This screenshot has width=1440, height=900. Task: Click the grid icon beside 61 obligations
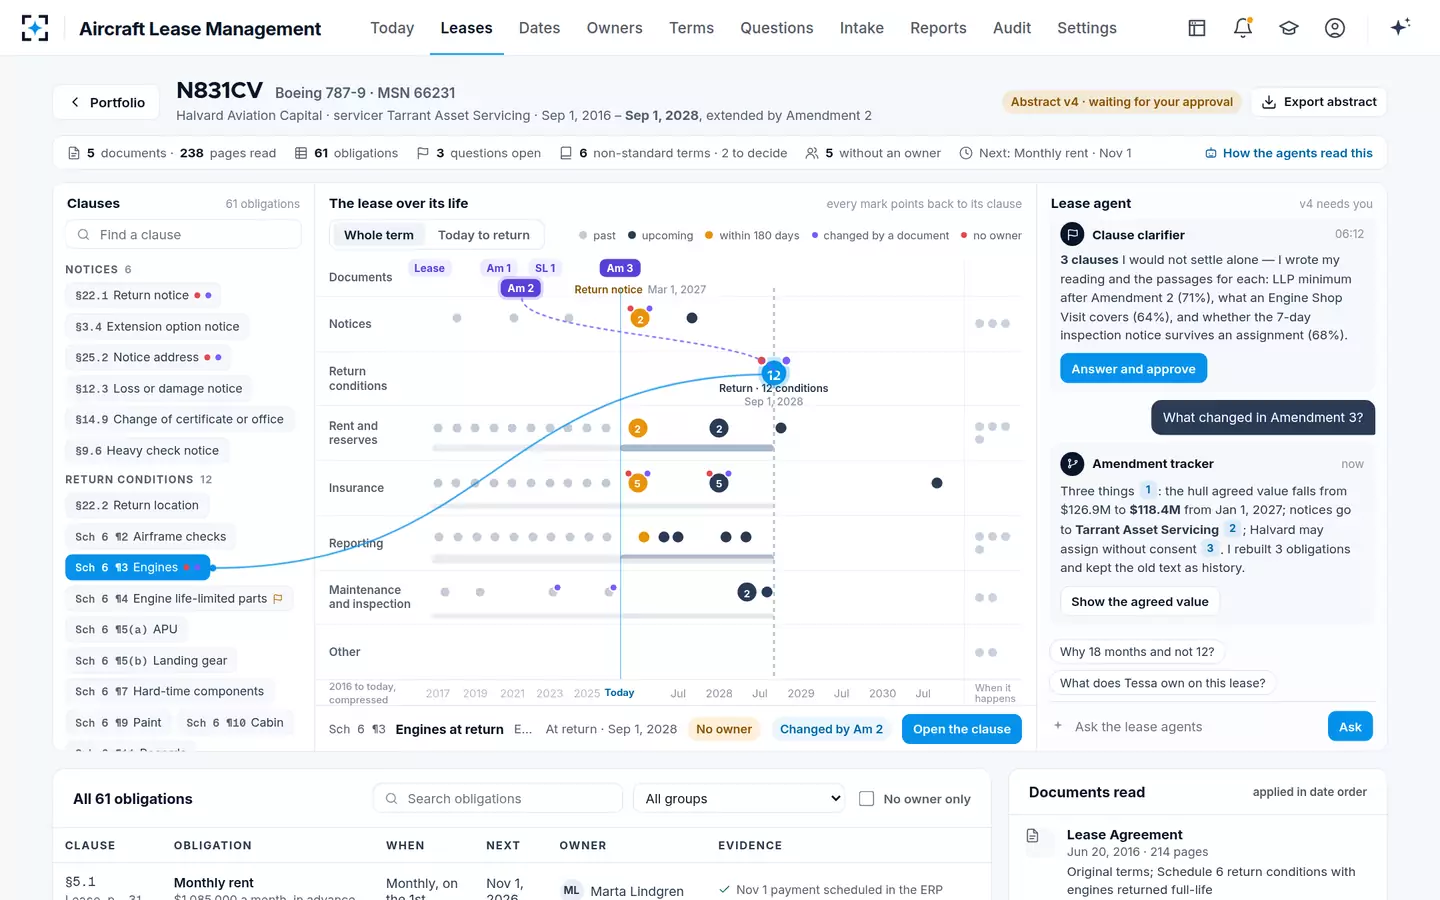(x=301, y=153)
